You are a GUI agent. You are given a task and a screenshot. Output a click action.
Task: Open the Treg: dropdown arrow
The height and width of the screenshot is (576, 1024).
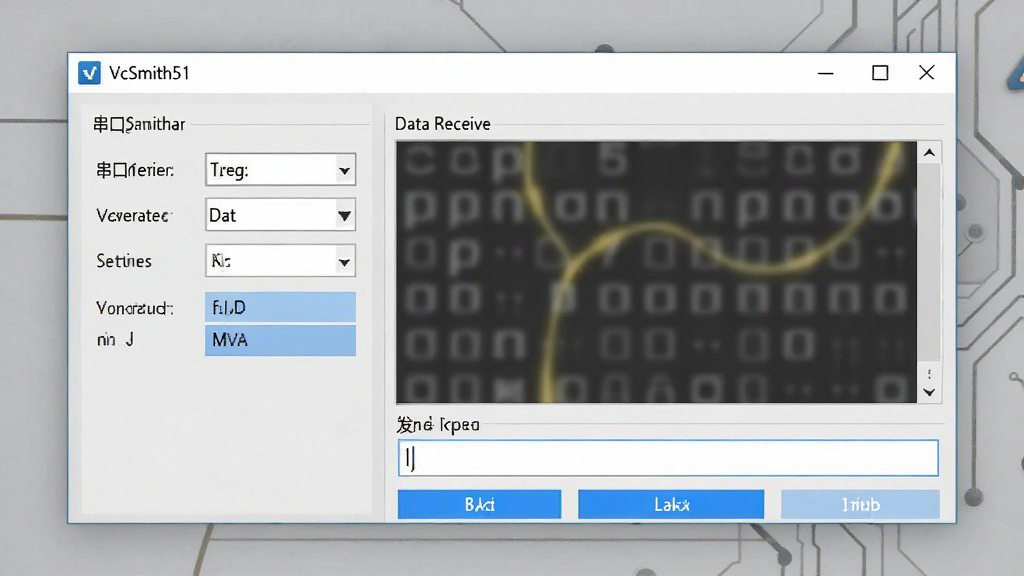pos(344,170)
